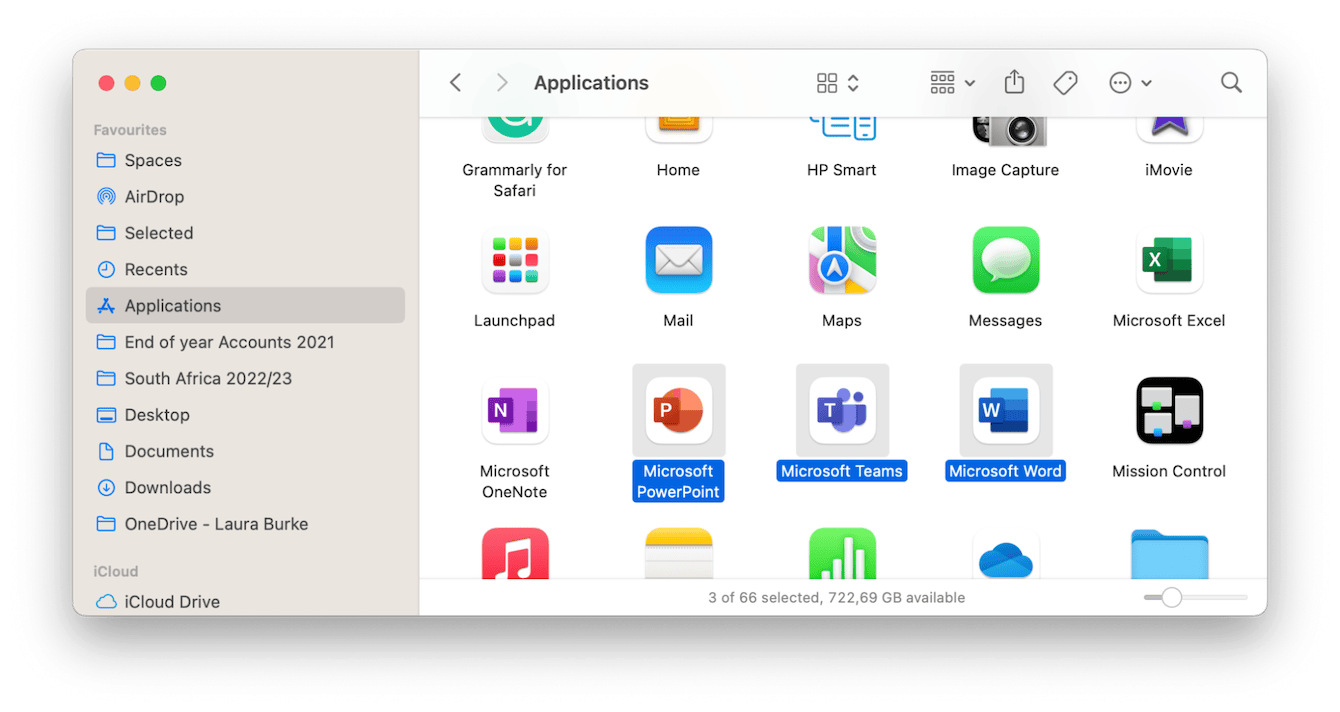Image resolution: width=1340 pixels, height=712 pixels.
Task: Click the Share toolbar icon
Action: (1014, 82)
